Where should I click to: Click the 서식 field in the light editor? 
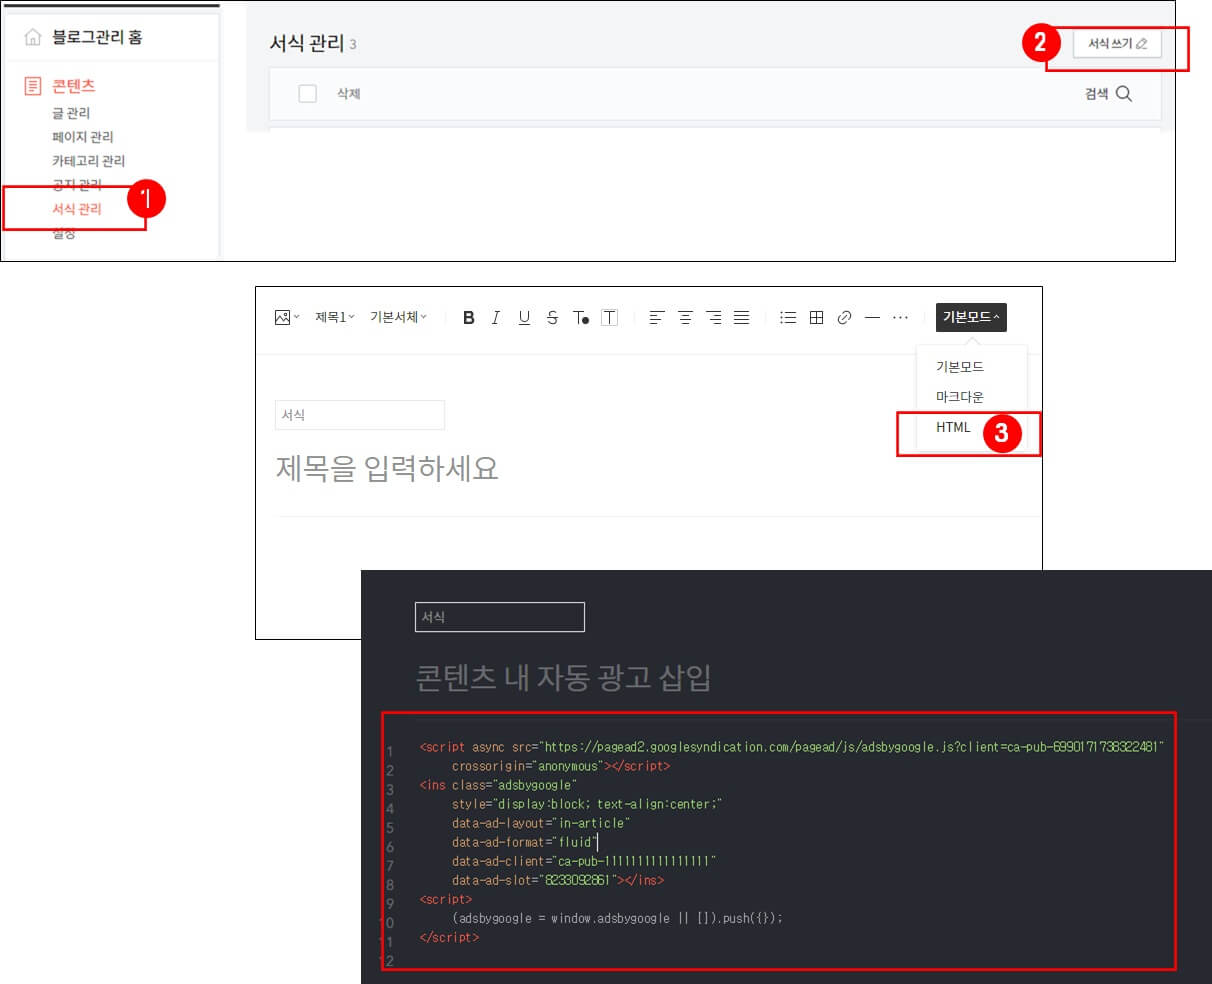coord(360,415)
